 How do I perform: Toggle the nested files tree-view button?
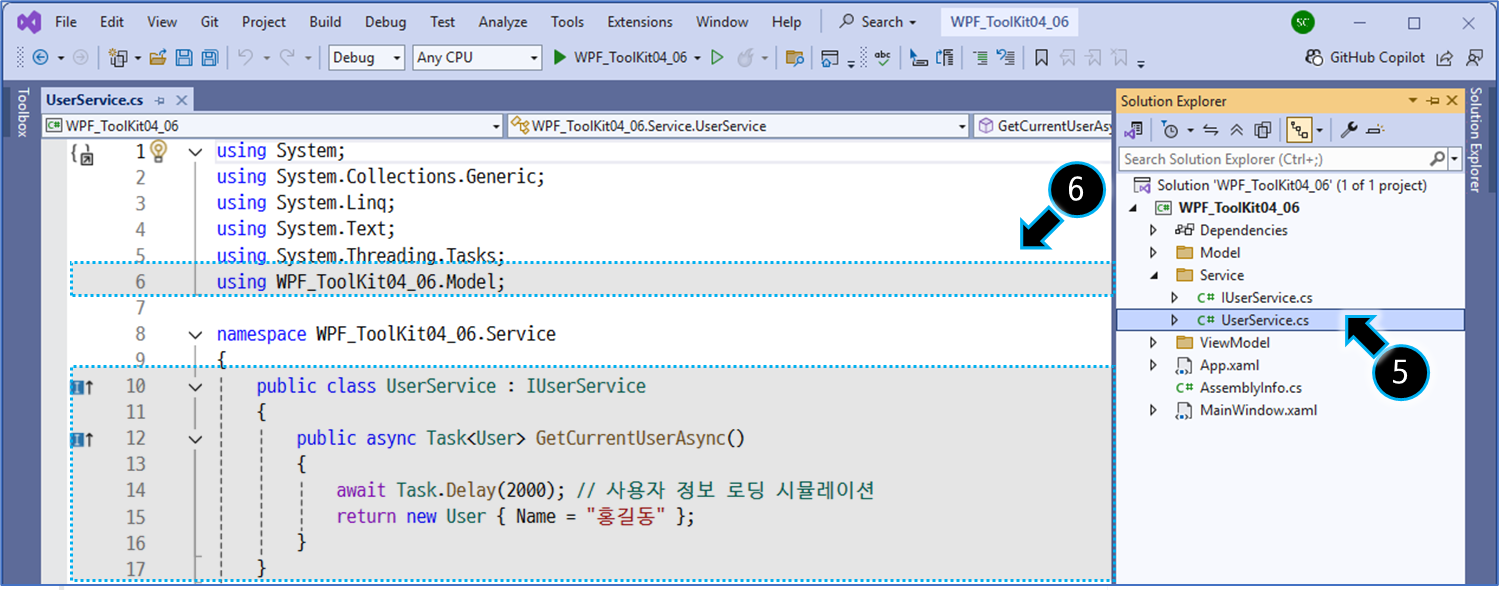[x=1298, y=130]
